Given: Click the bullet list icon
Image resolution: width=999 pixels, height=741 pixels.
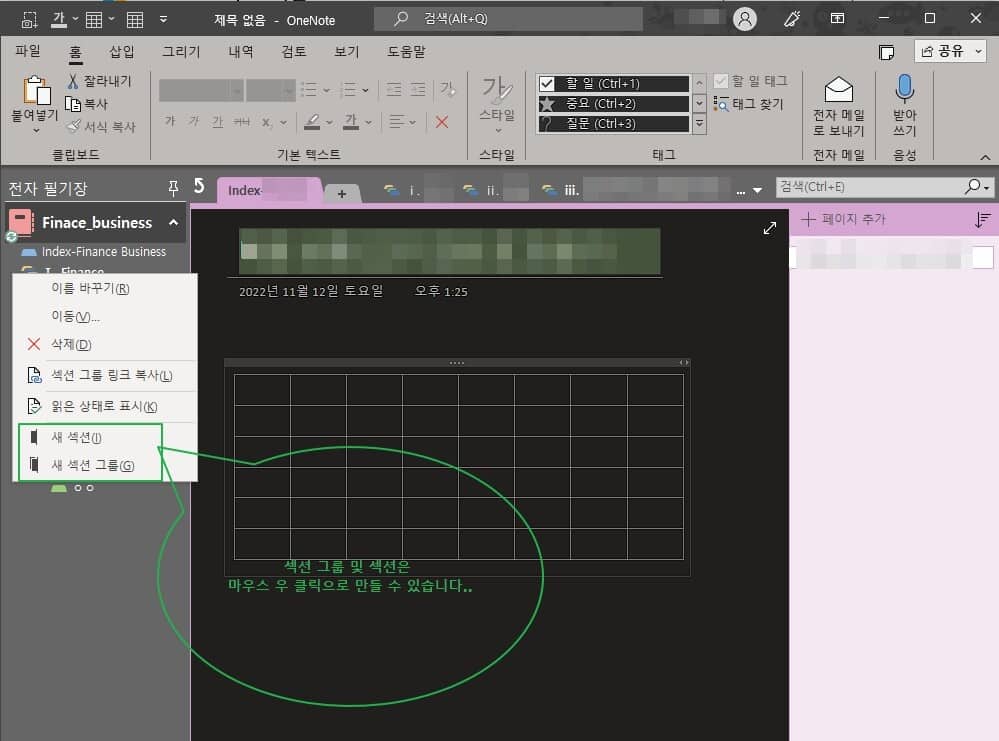Looking at the screenshot, I should [309, 90].
